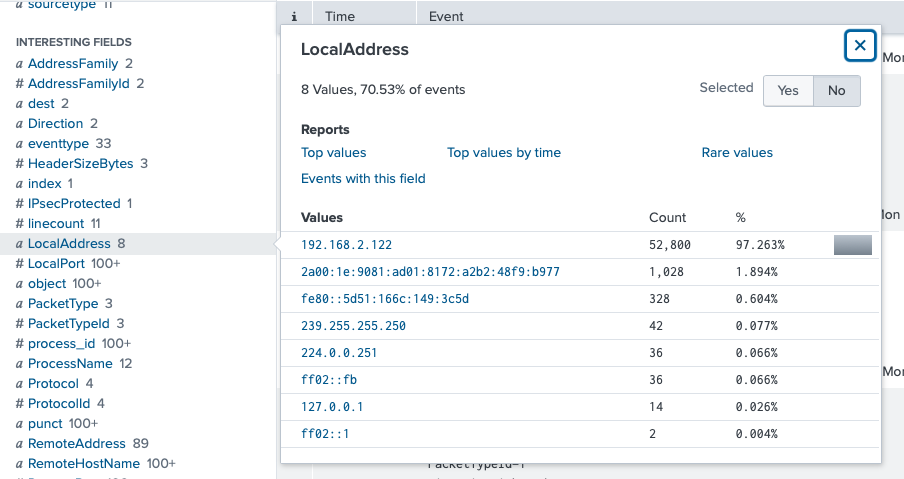Screen dimensions: 904x479
Task: Click the 1.894% percentage value
Action: point(756,272)
